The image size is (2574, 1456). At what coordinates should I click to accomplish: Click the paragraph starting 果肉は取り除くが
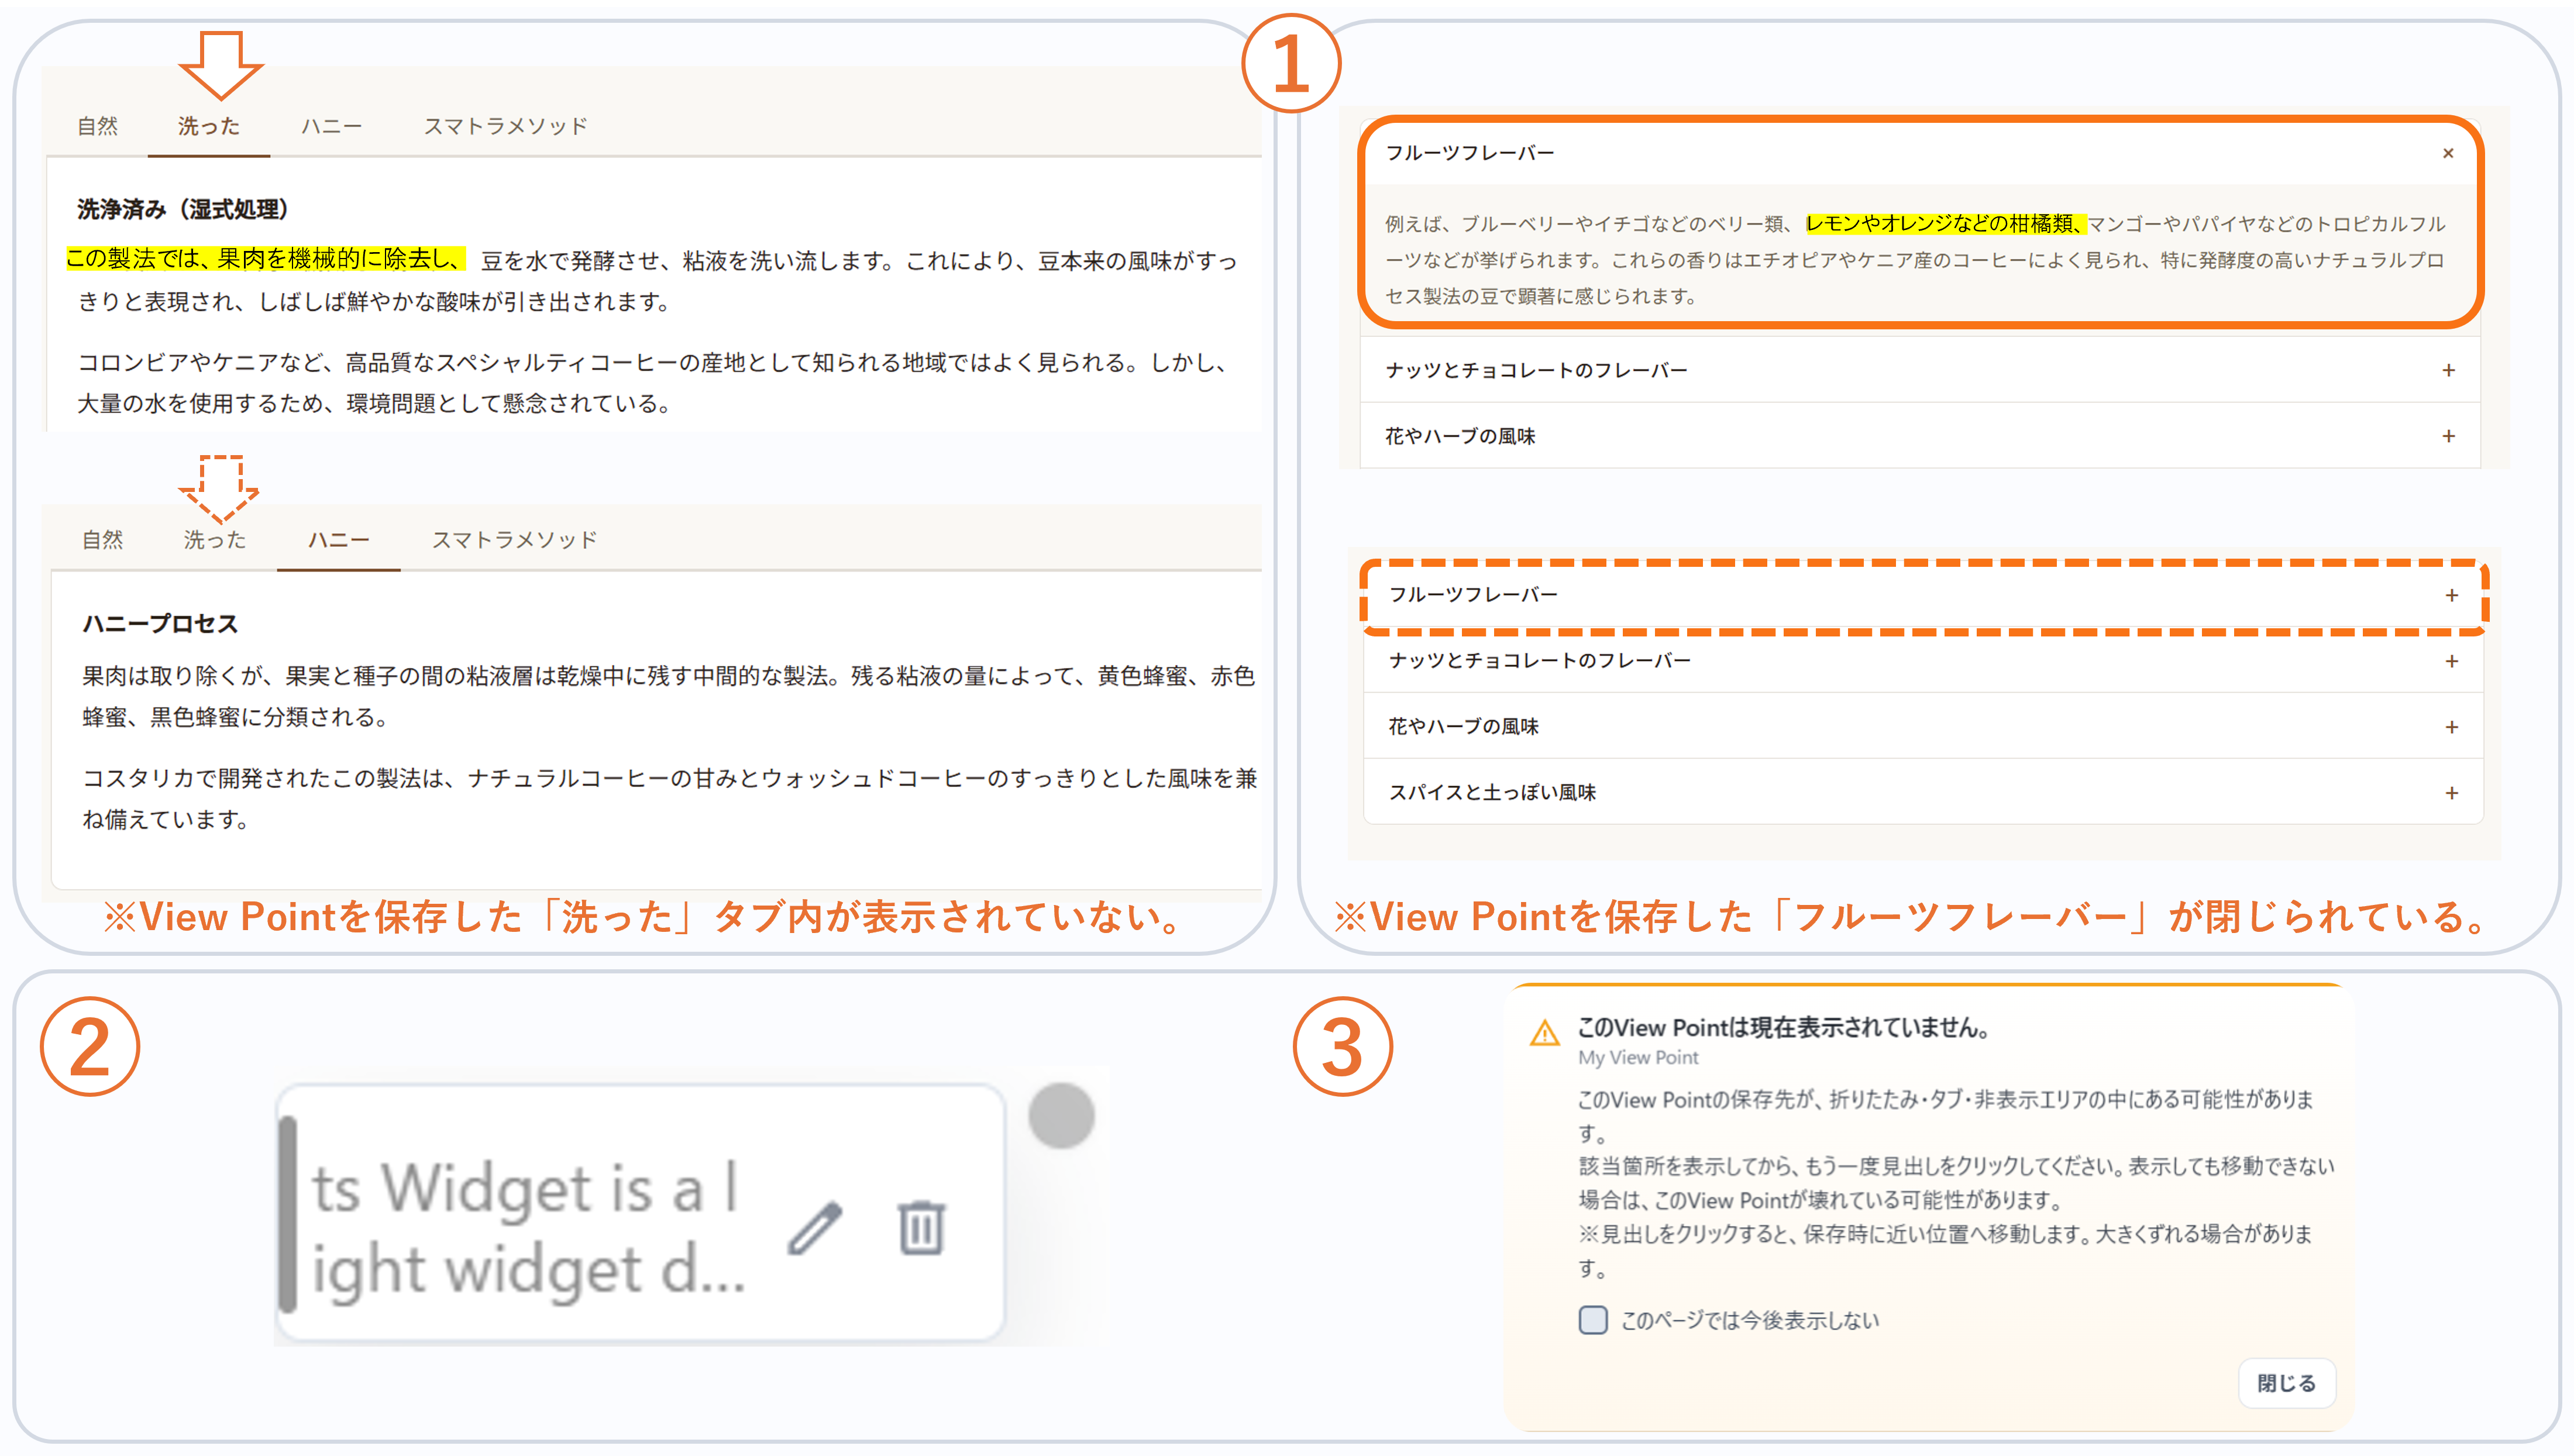pyautogui.click(x=668, y=696)
